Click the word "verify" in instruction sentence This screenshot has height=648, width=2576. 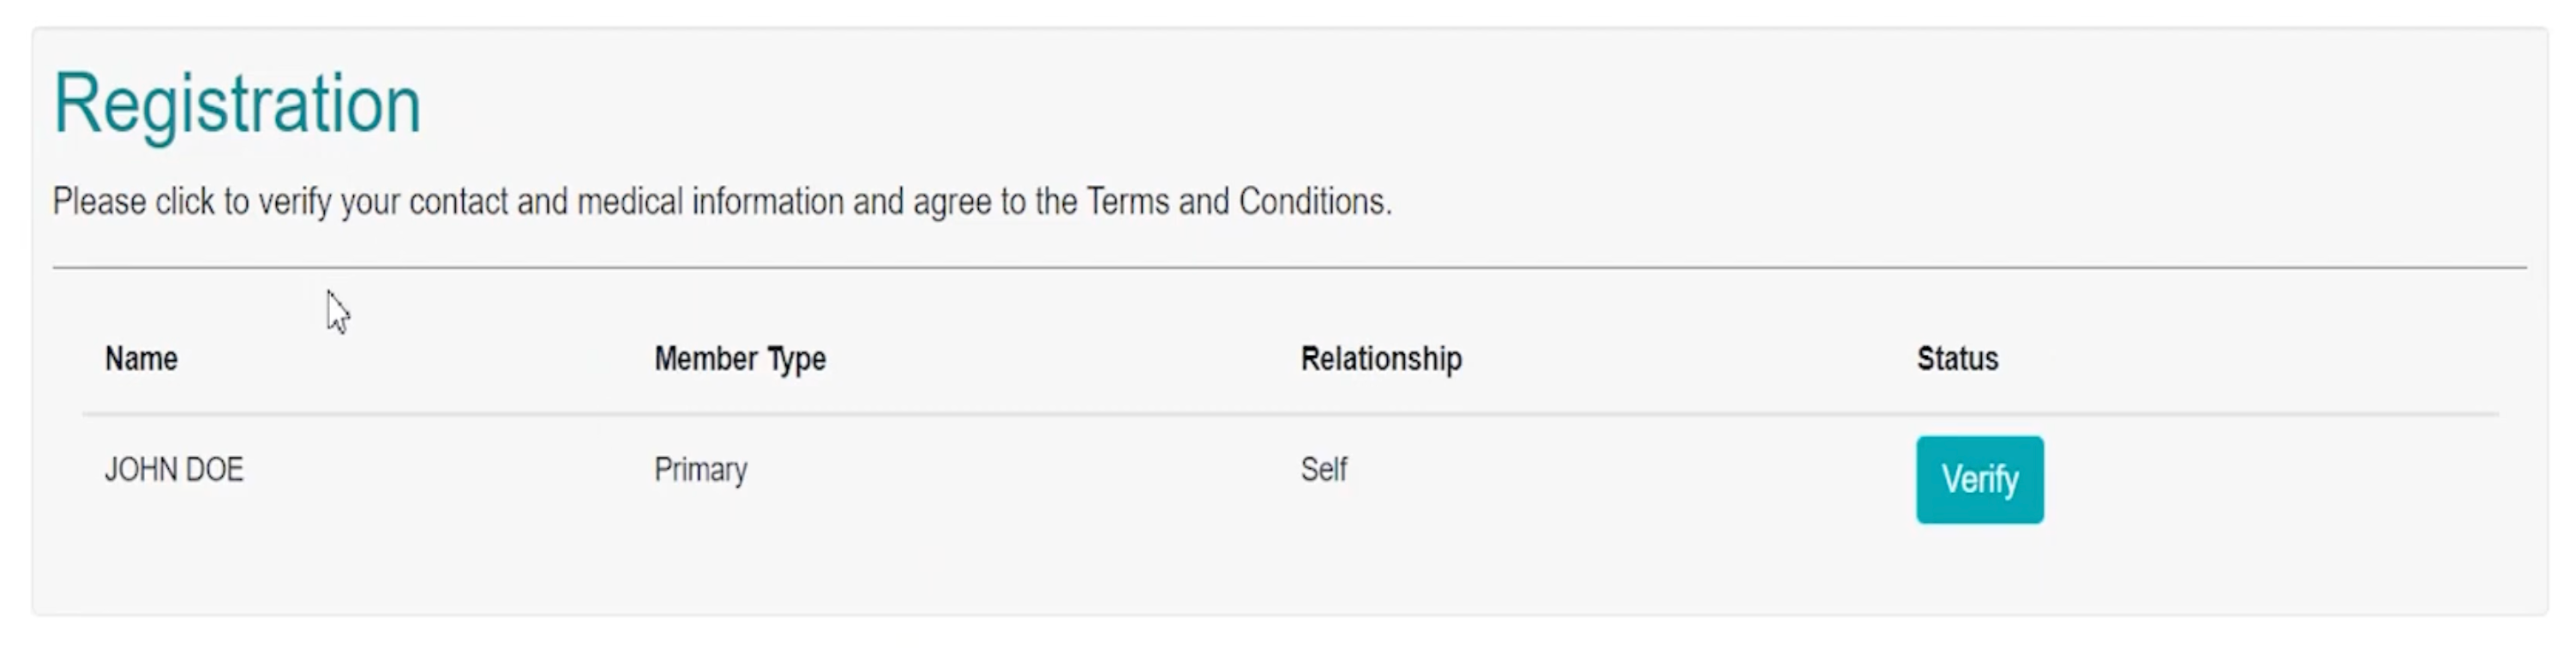tap(295, 202)
